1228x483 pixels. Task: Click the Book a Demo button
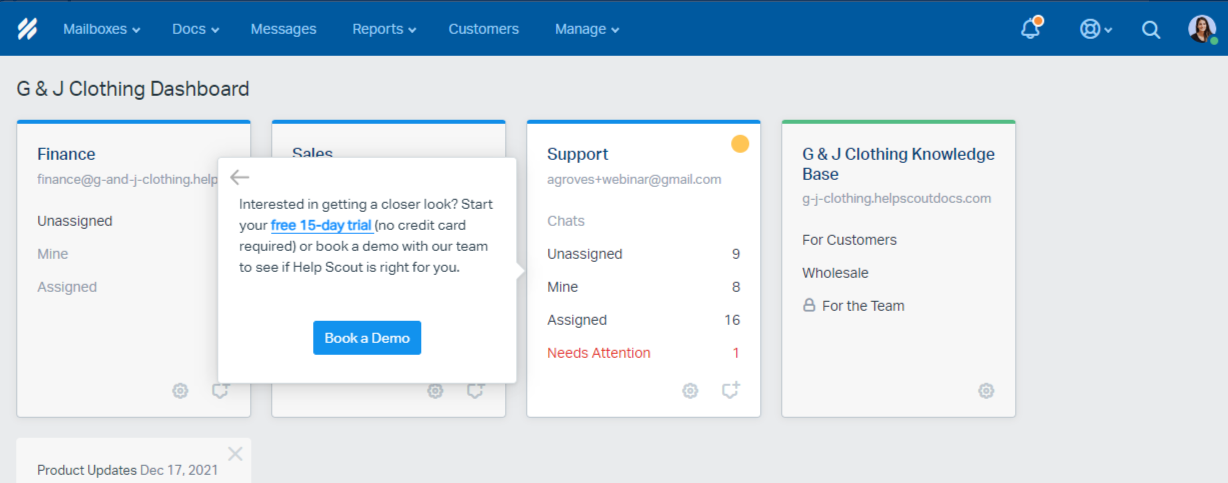tap(367, 338)
